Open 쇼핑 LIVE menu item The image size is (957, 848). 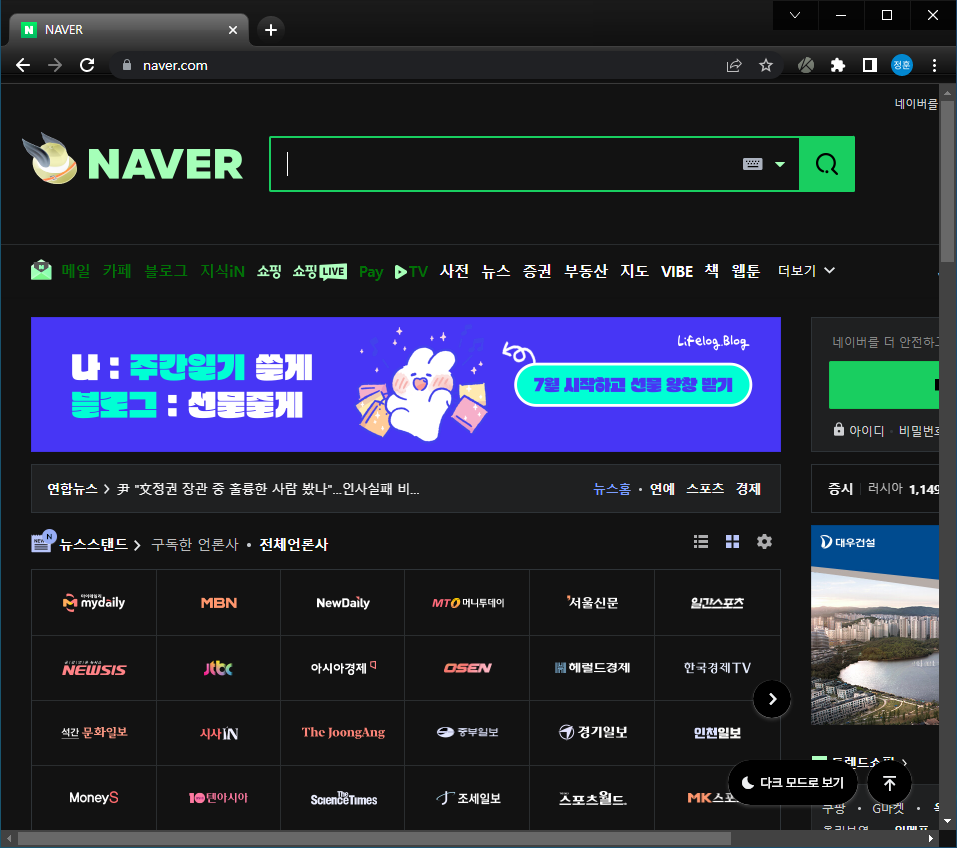coord(320,271)
